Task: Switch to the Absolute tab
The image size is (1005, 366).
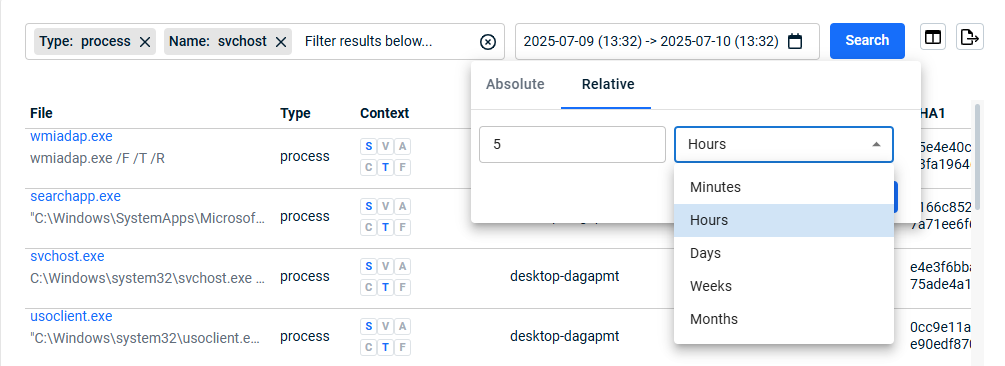Action: pyautogui.click(x=515, y=85)
